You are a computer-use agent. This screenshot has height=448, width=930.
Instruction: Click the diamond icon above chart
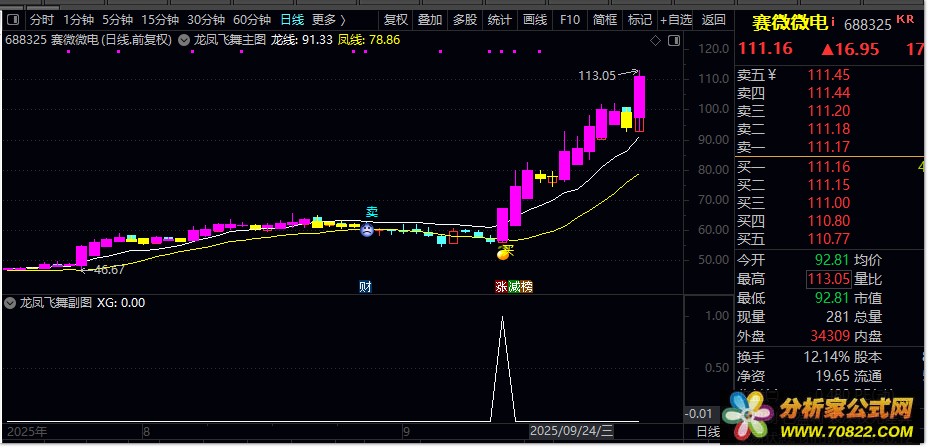click(x=655, y=41)
